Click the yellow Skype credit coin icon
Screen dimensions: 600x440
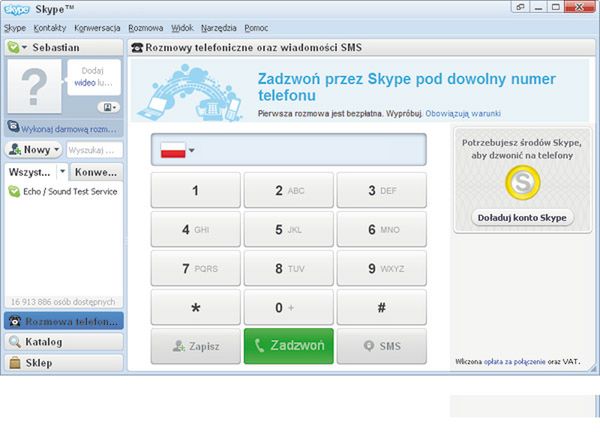(522, 183)
